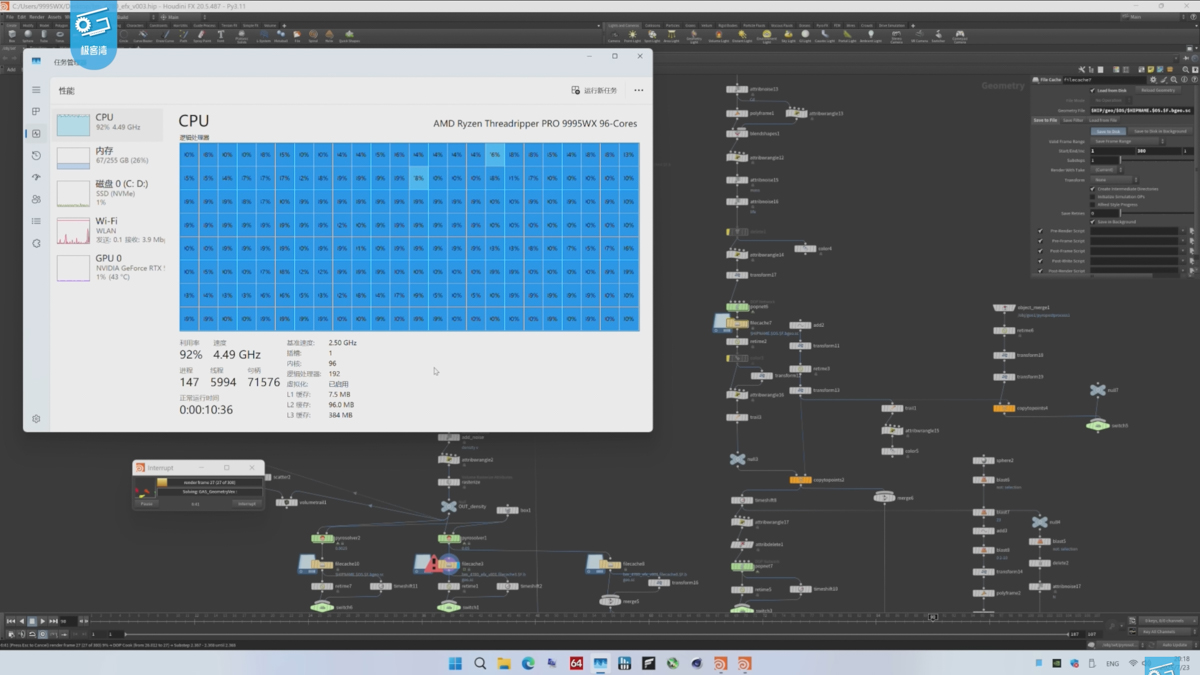Open File Explorer from the taskbar
Image resolution: width=1200 pixels, height=675 pixels.
(504, 663)
